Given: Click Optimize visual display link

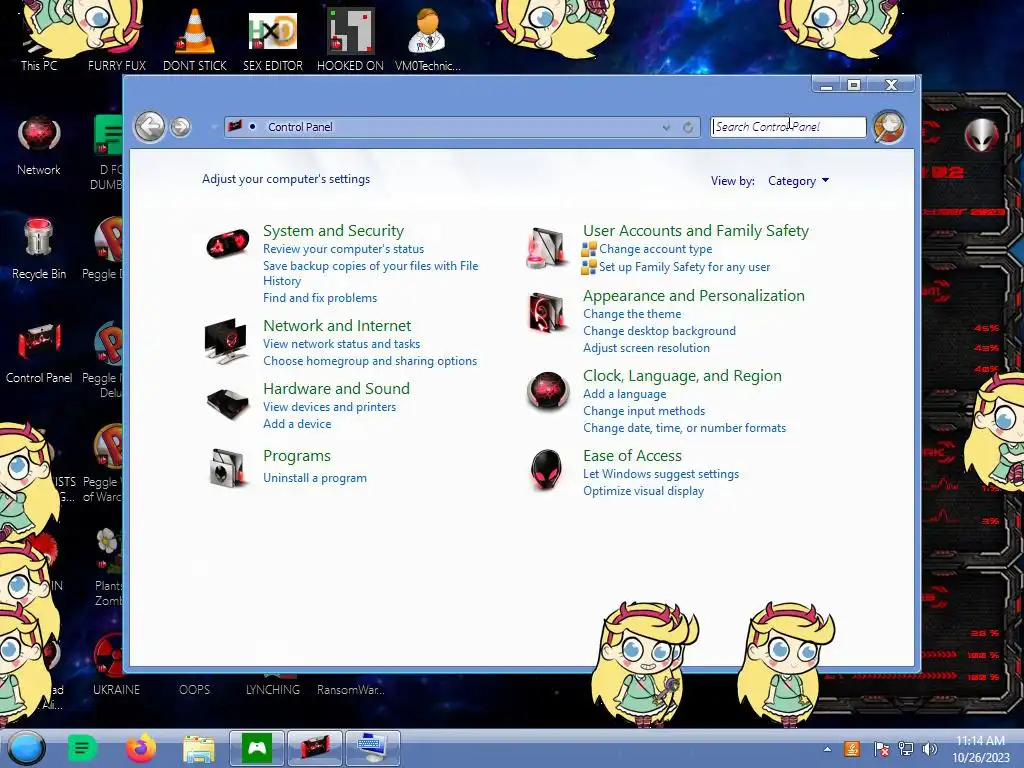Looking at the screenshot, I should click(x=643, y=490).
